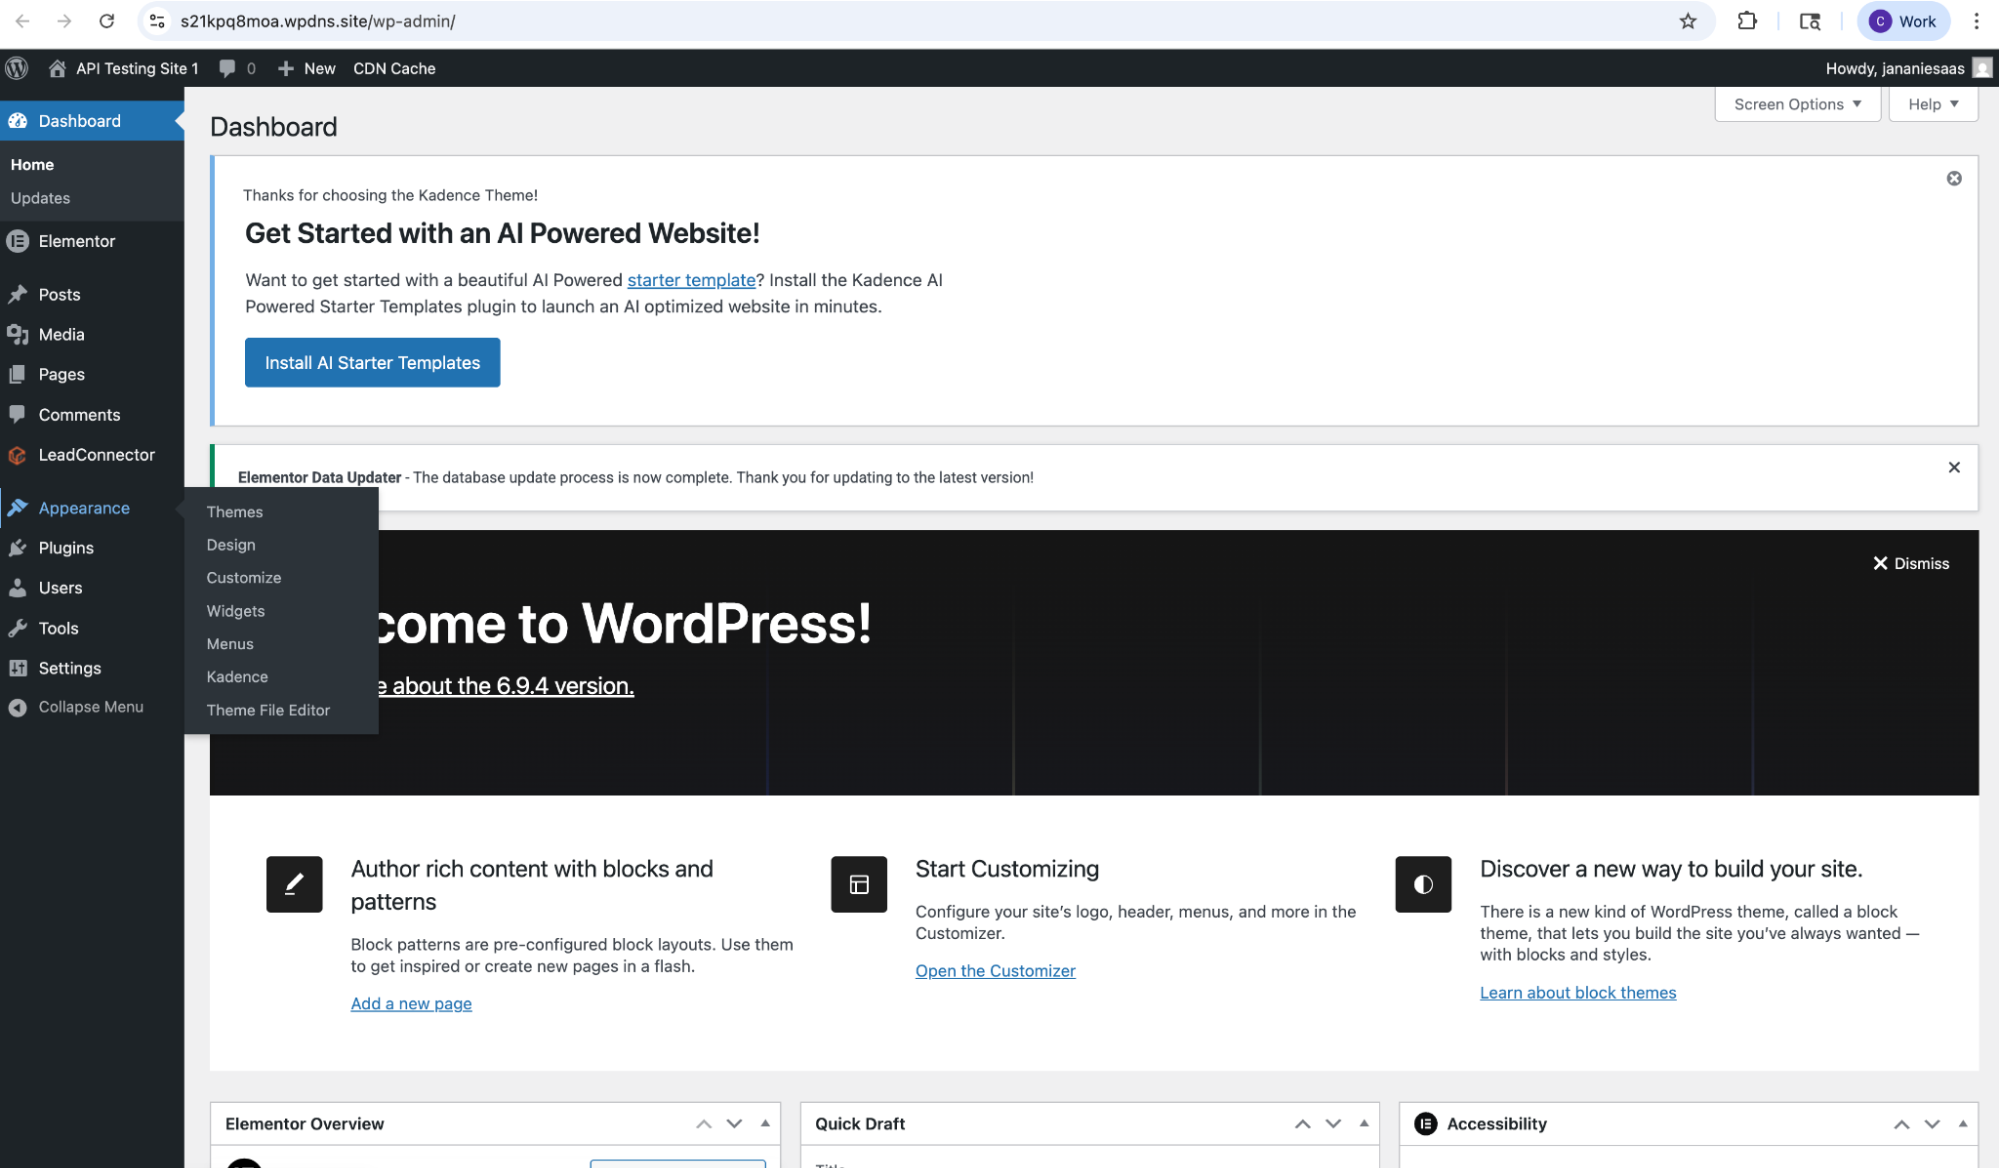The width and height of the screenshot is (1999, 1169).
Task: Click the site info icon in address bar
Action: point(157,21)
